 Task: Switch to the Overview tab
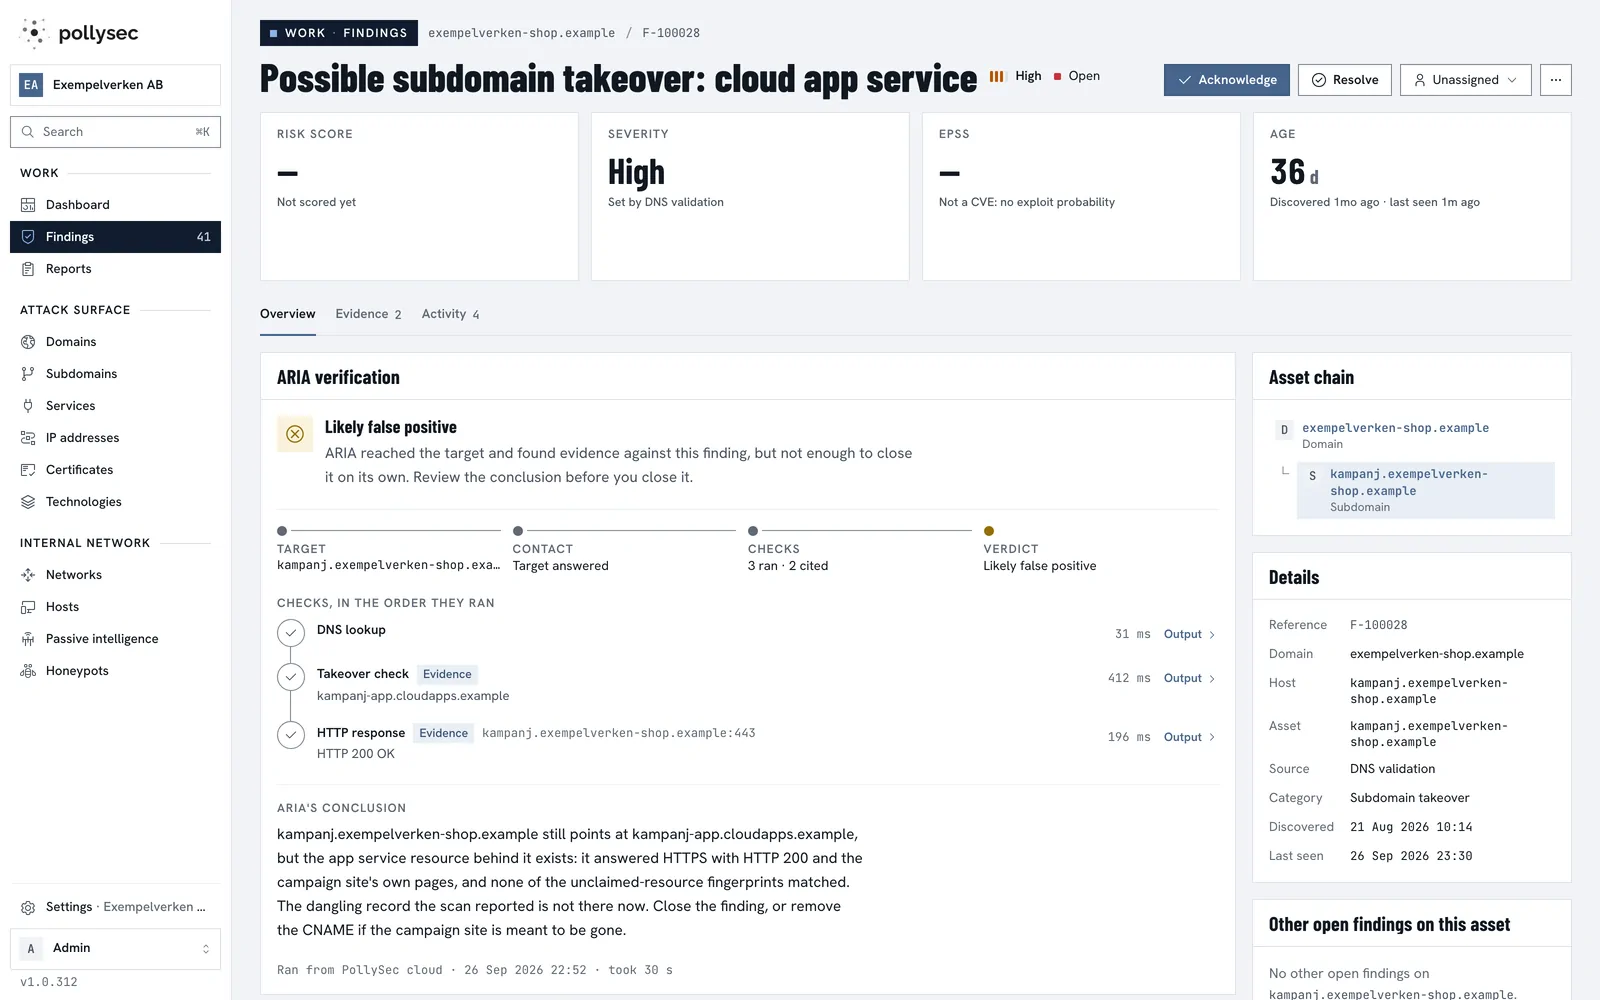click(288, 314)
